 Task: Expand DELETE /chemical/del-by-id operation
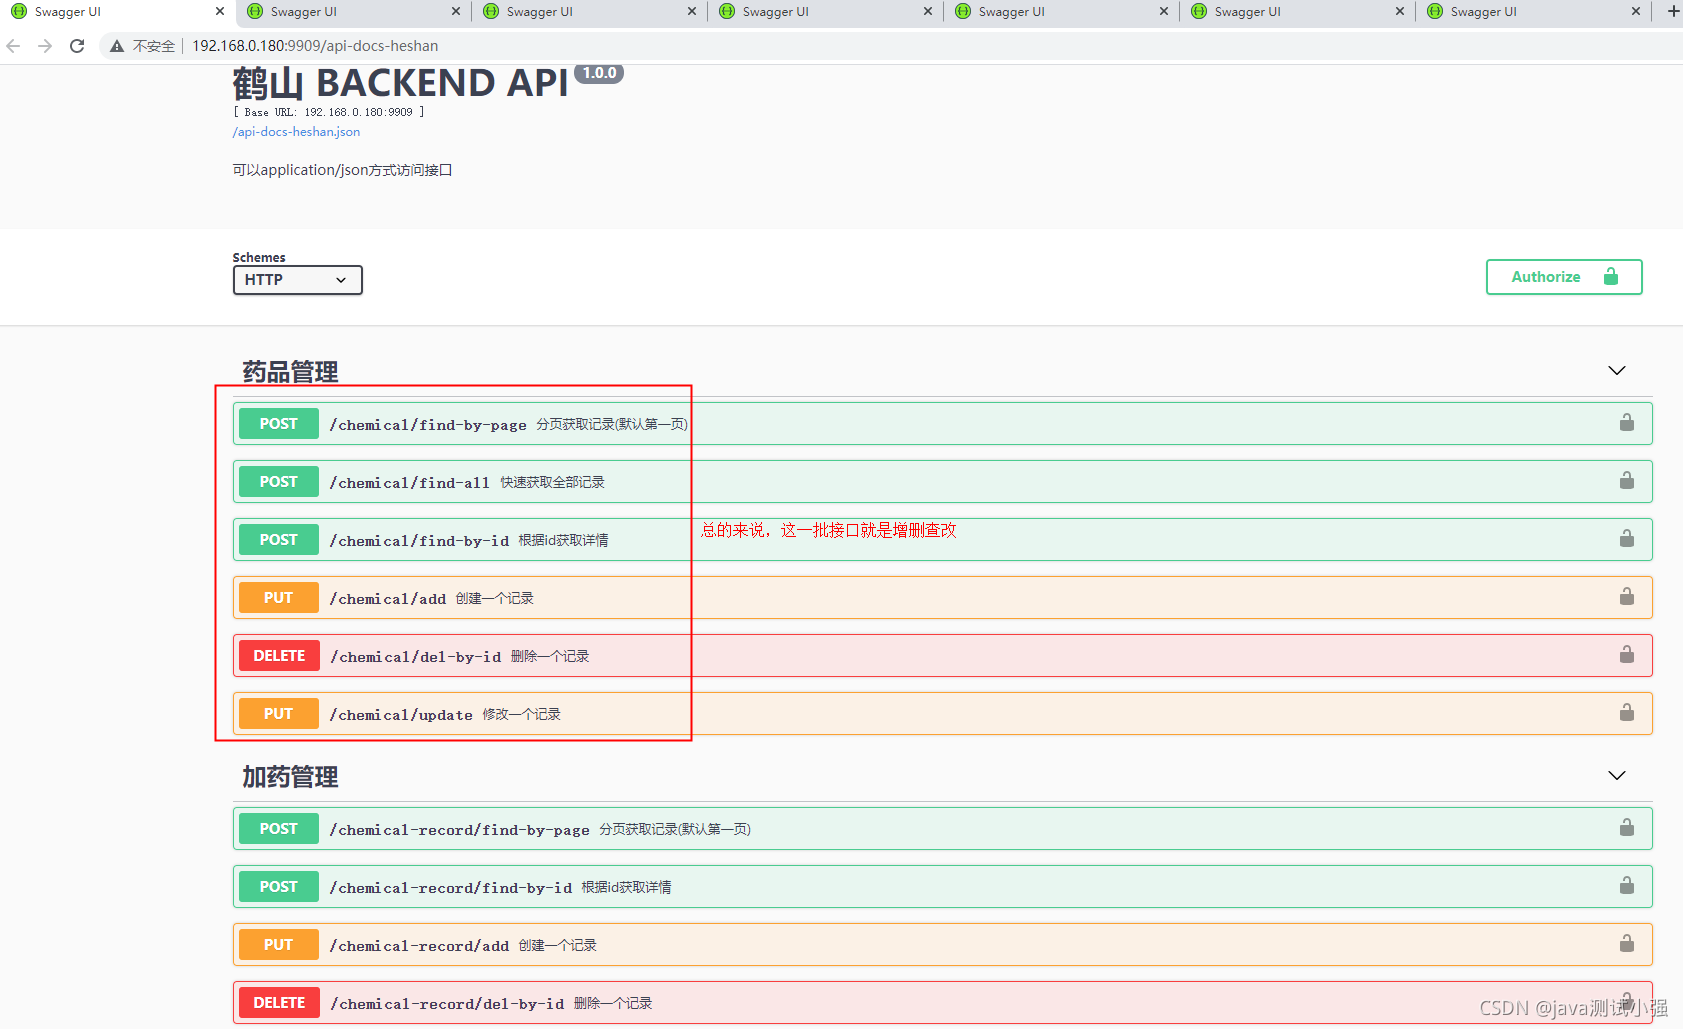[x=942, y=656]
